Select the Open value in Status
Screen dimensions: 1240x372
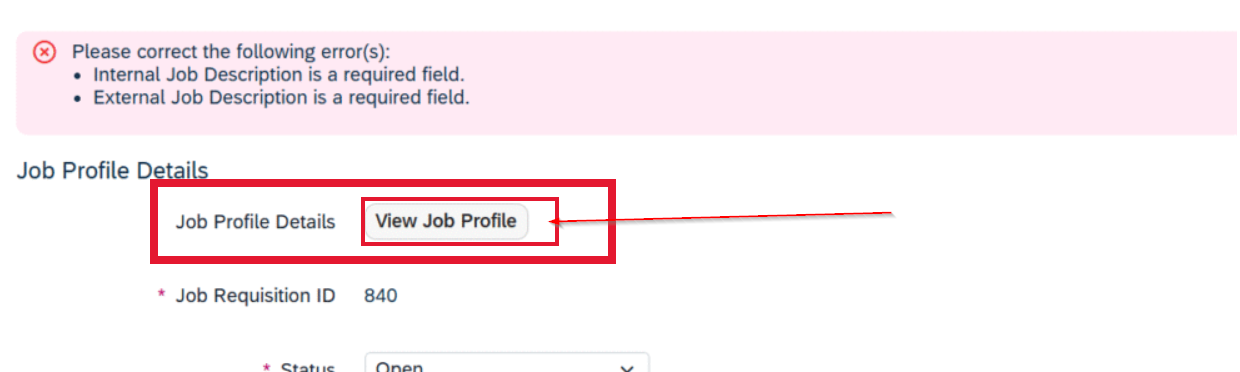click(399, 366)
